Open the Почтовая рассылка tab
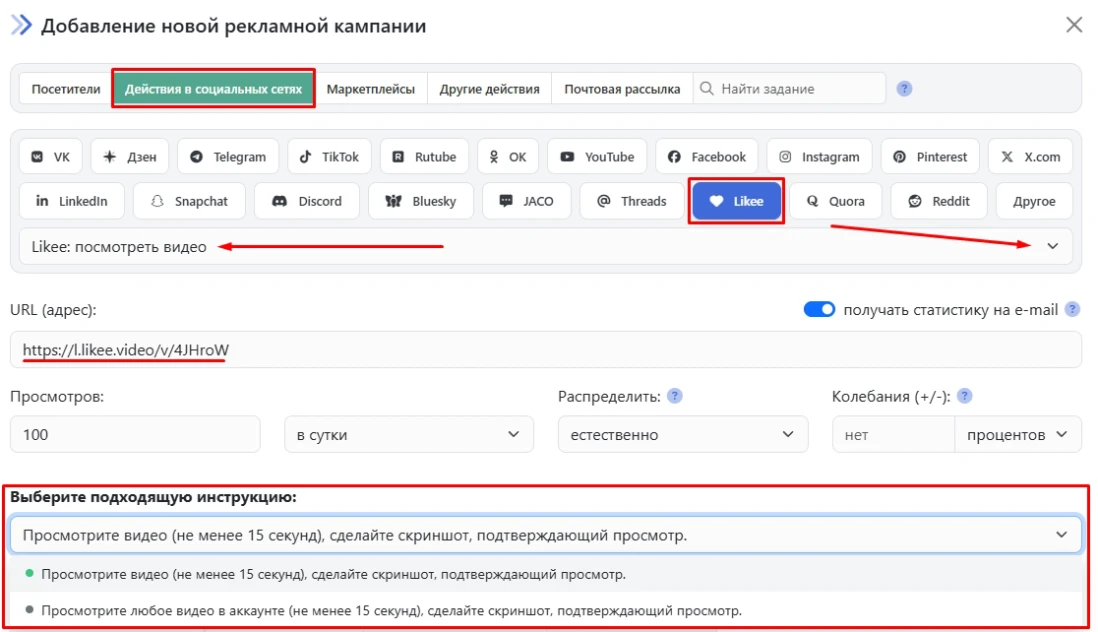1098x632 pixels. click(x=621, y=89)
